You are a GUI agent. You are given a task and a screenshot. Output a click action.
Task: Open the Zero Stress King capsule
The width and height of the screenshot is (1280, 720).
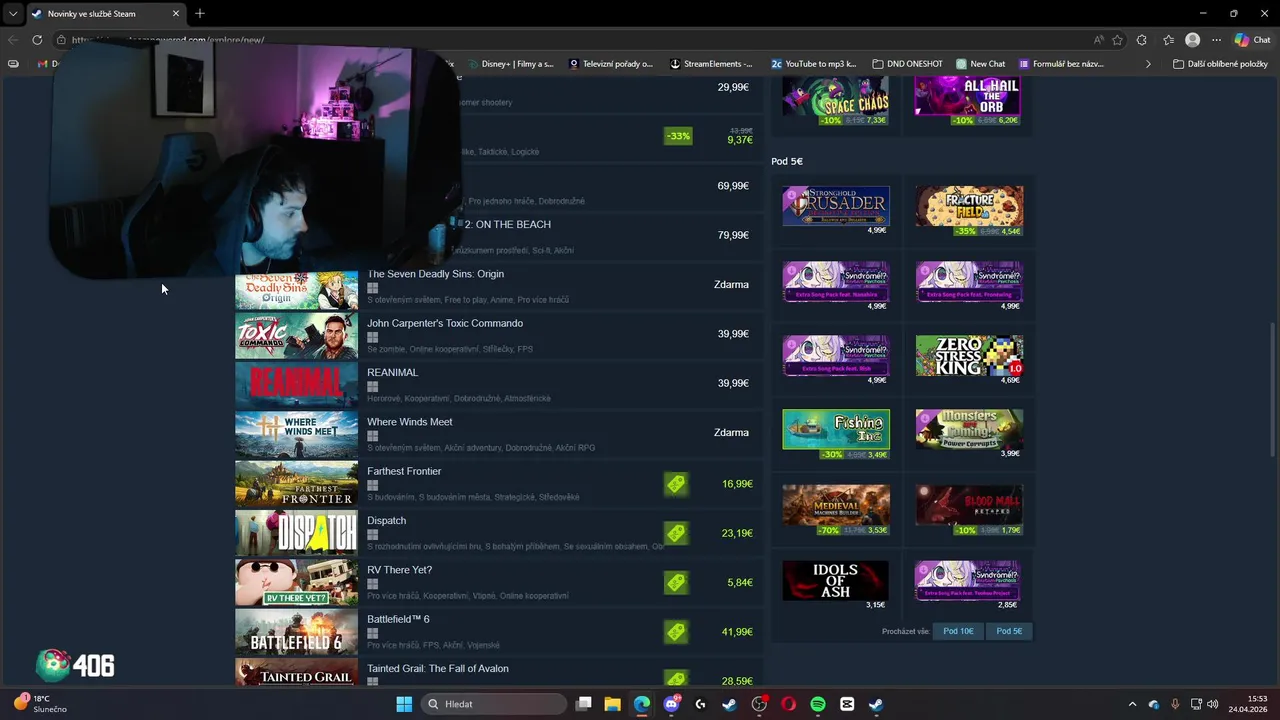[970, 356]
